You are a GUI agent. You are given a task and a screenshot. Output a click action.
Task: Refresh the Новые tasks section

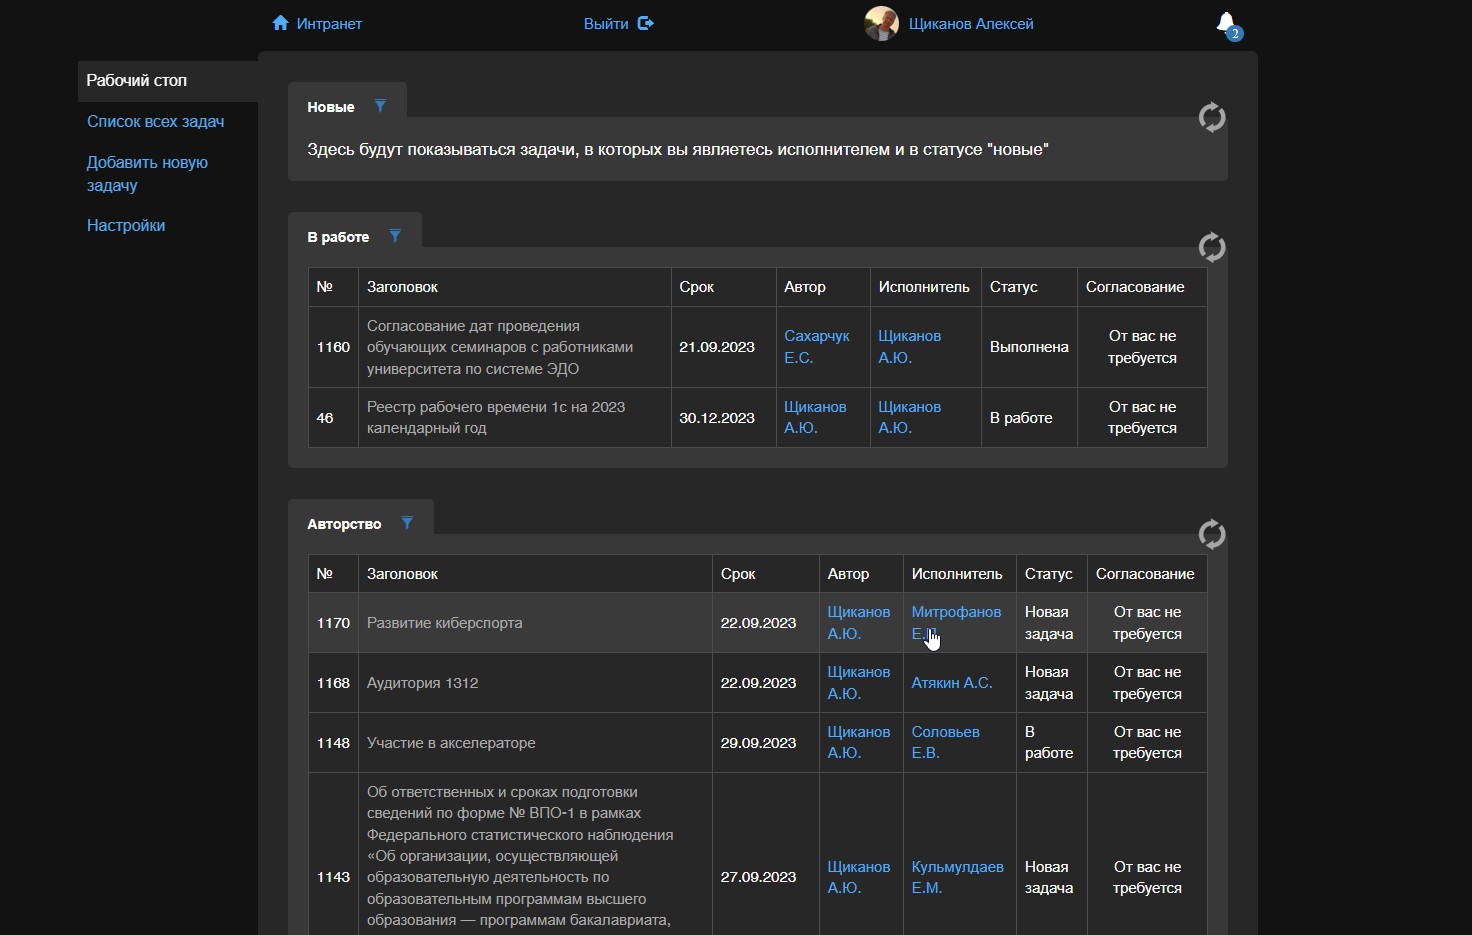tap(1212, 118)
